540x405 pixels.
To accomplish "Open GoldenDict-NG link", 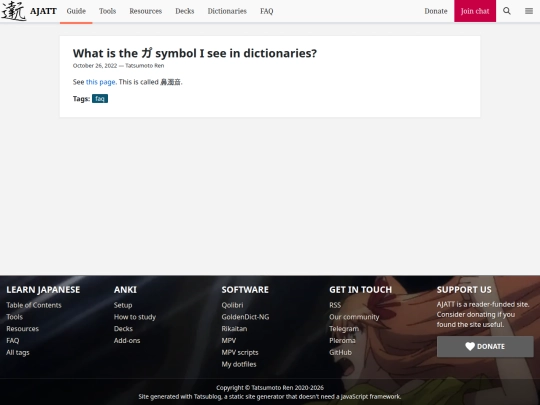I will pos(245,317).
